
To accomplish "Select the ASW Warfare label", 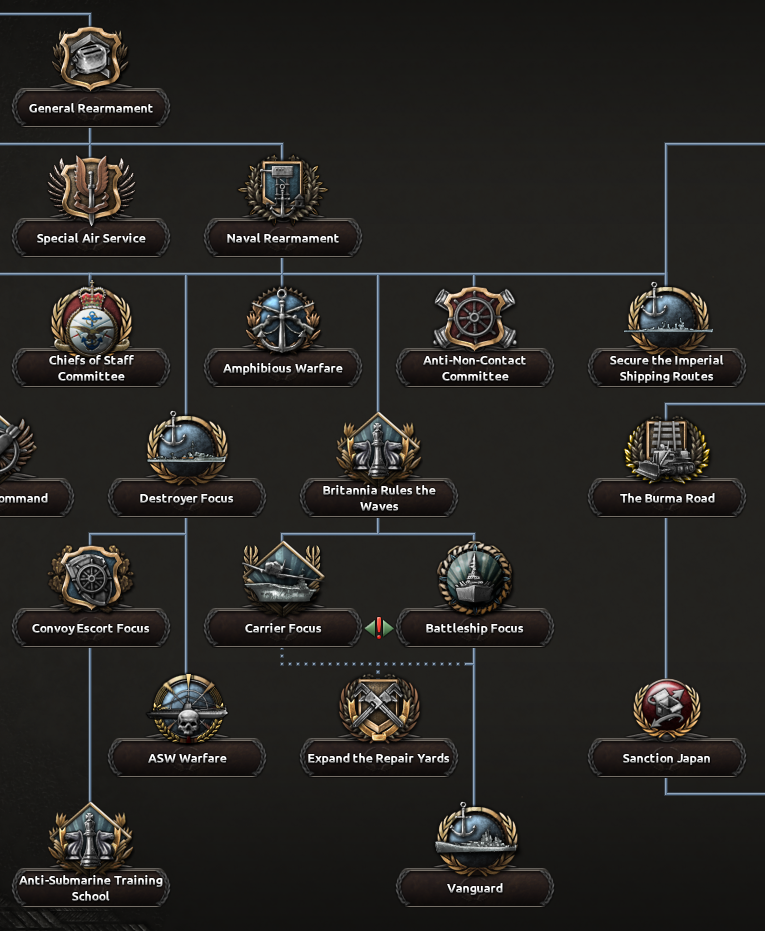I will pyautogui.click(x=186, y=758).
